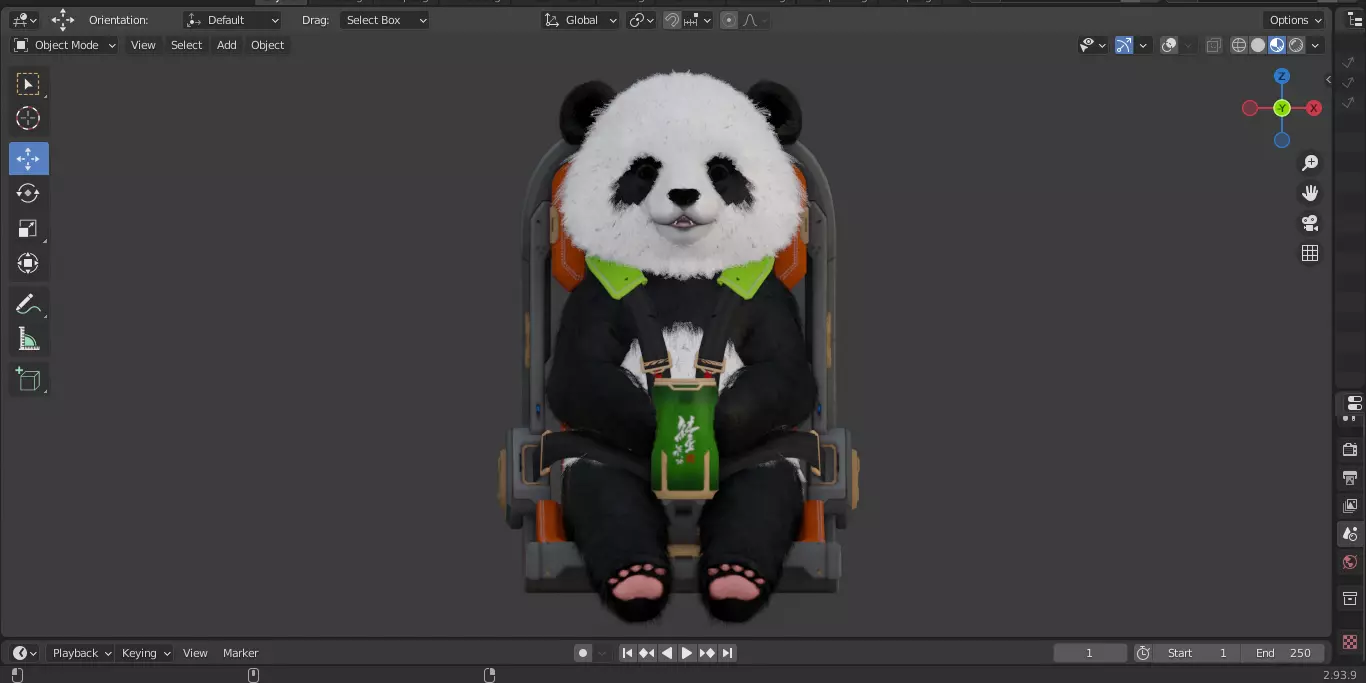The image size is (1366, 683).
Task: Click the red X axis gizmo
Action: [1314, 108]
